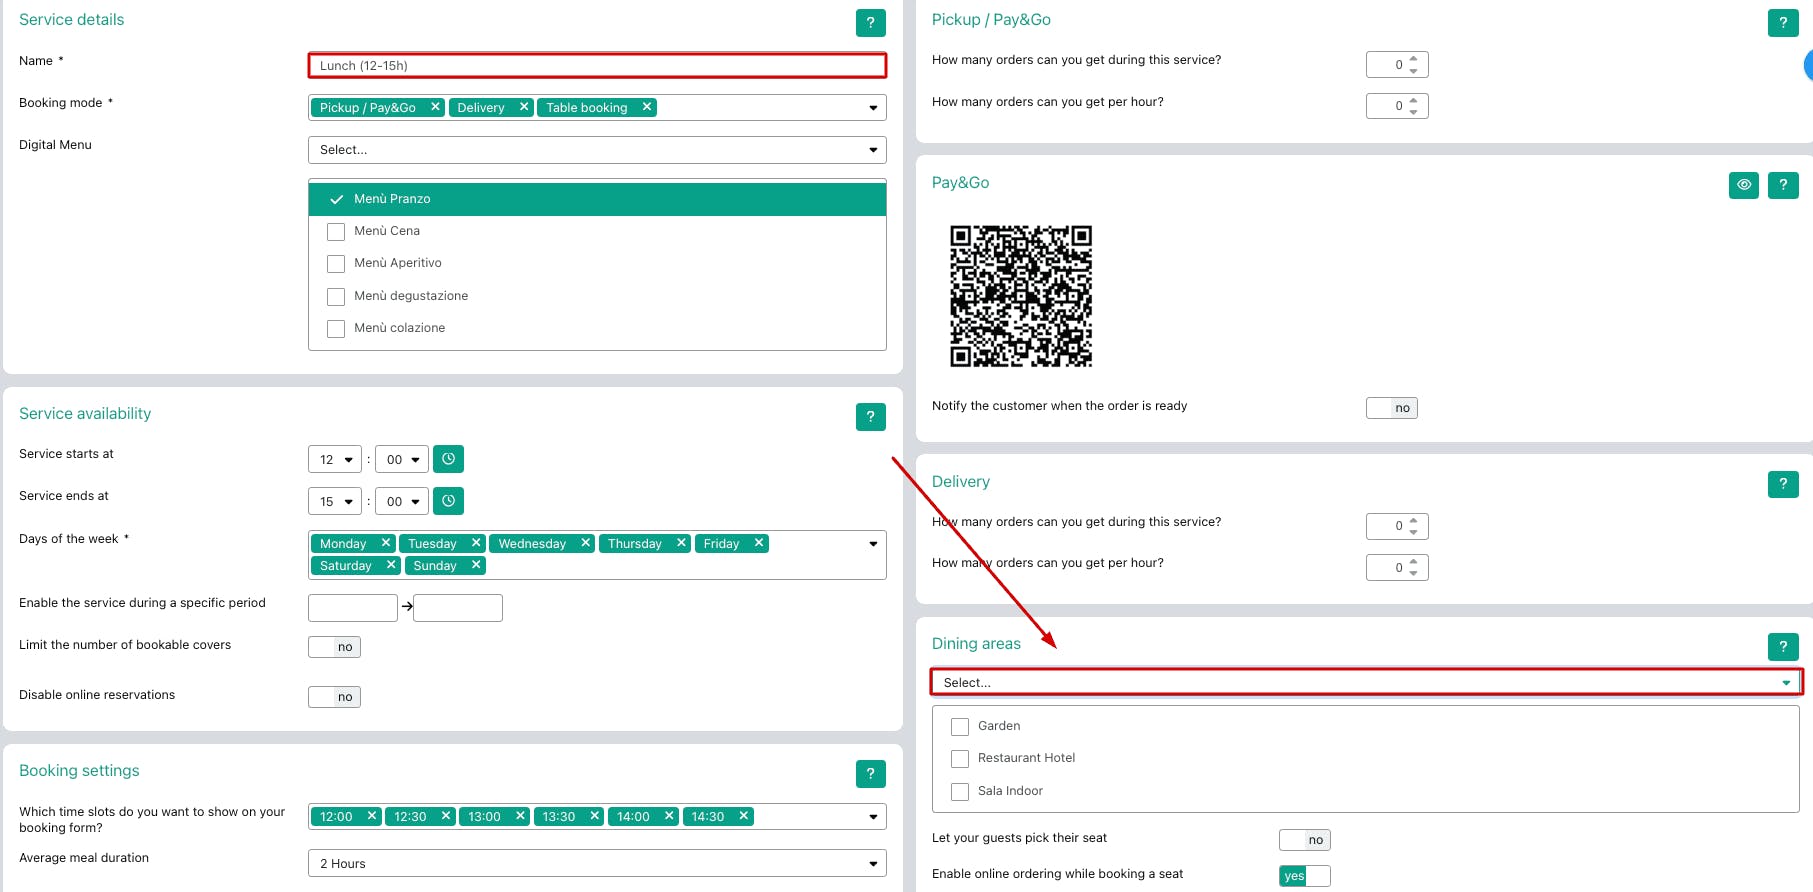This screenshot has width=1813, height=892.
Task: Click Pickup orders per hour number field
Action: point(1397,106)
